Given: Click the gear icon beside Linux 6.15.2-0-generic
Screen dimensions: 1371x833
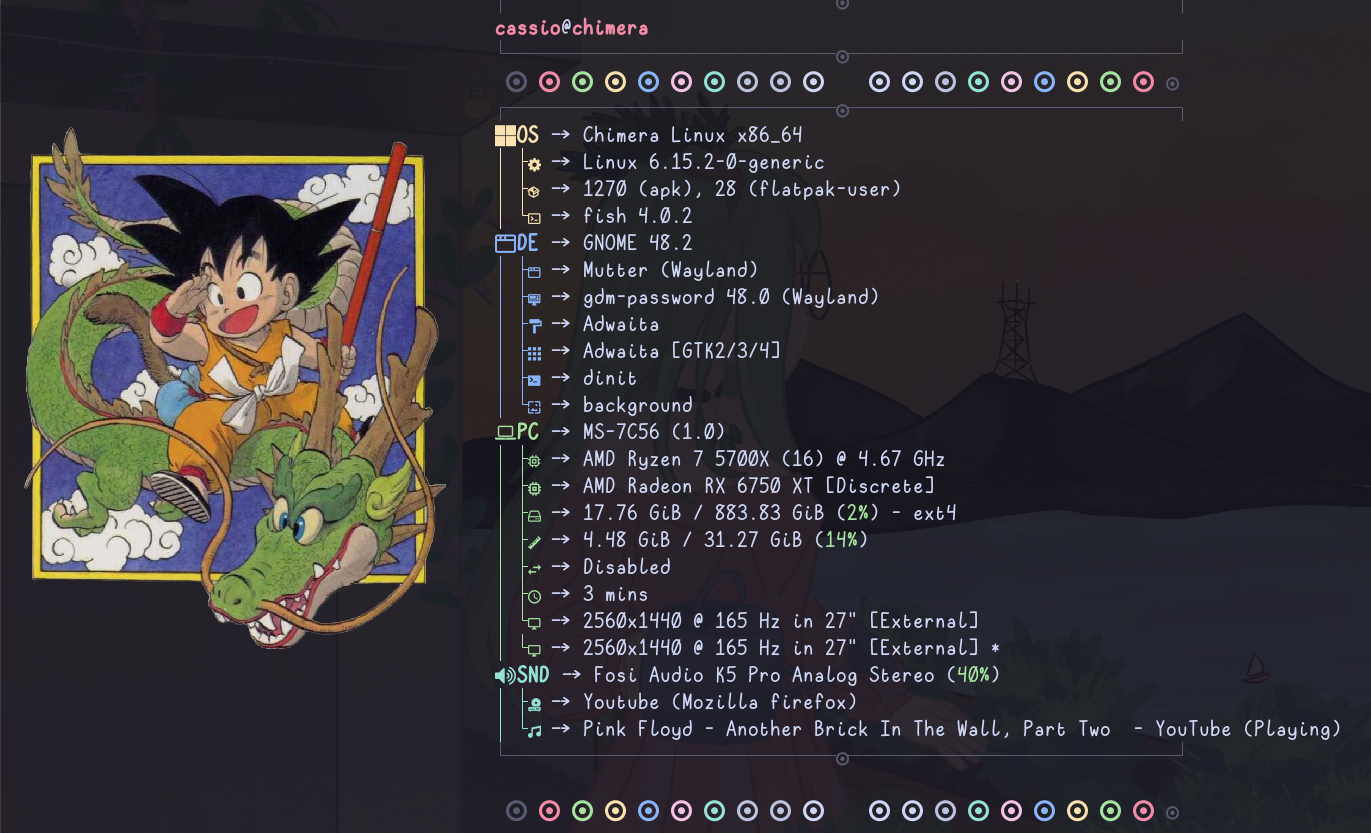Looking at the screenshot, I should 534,163.
